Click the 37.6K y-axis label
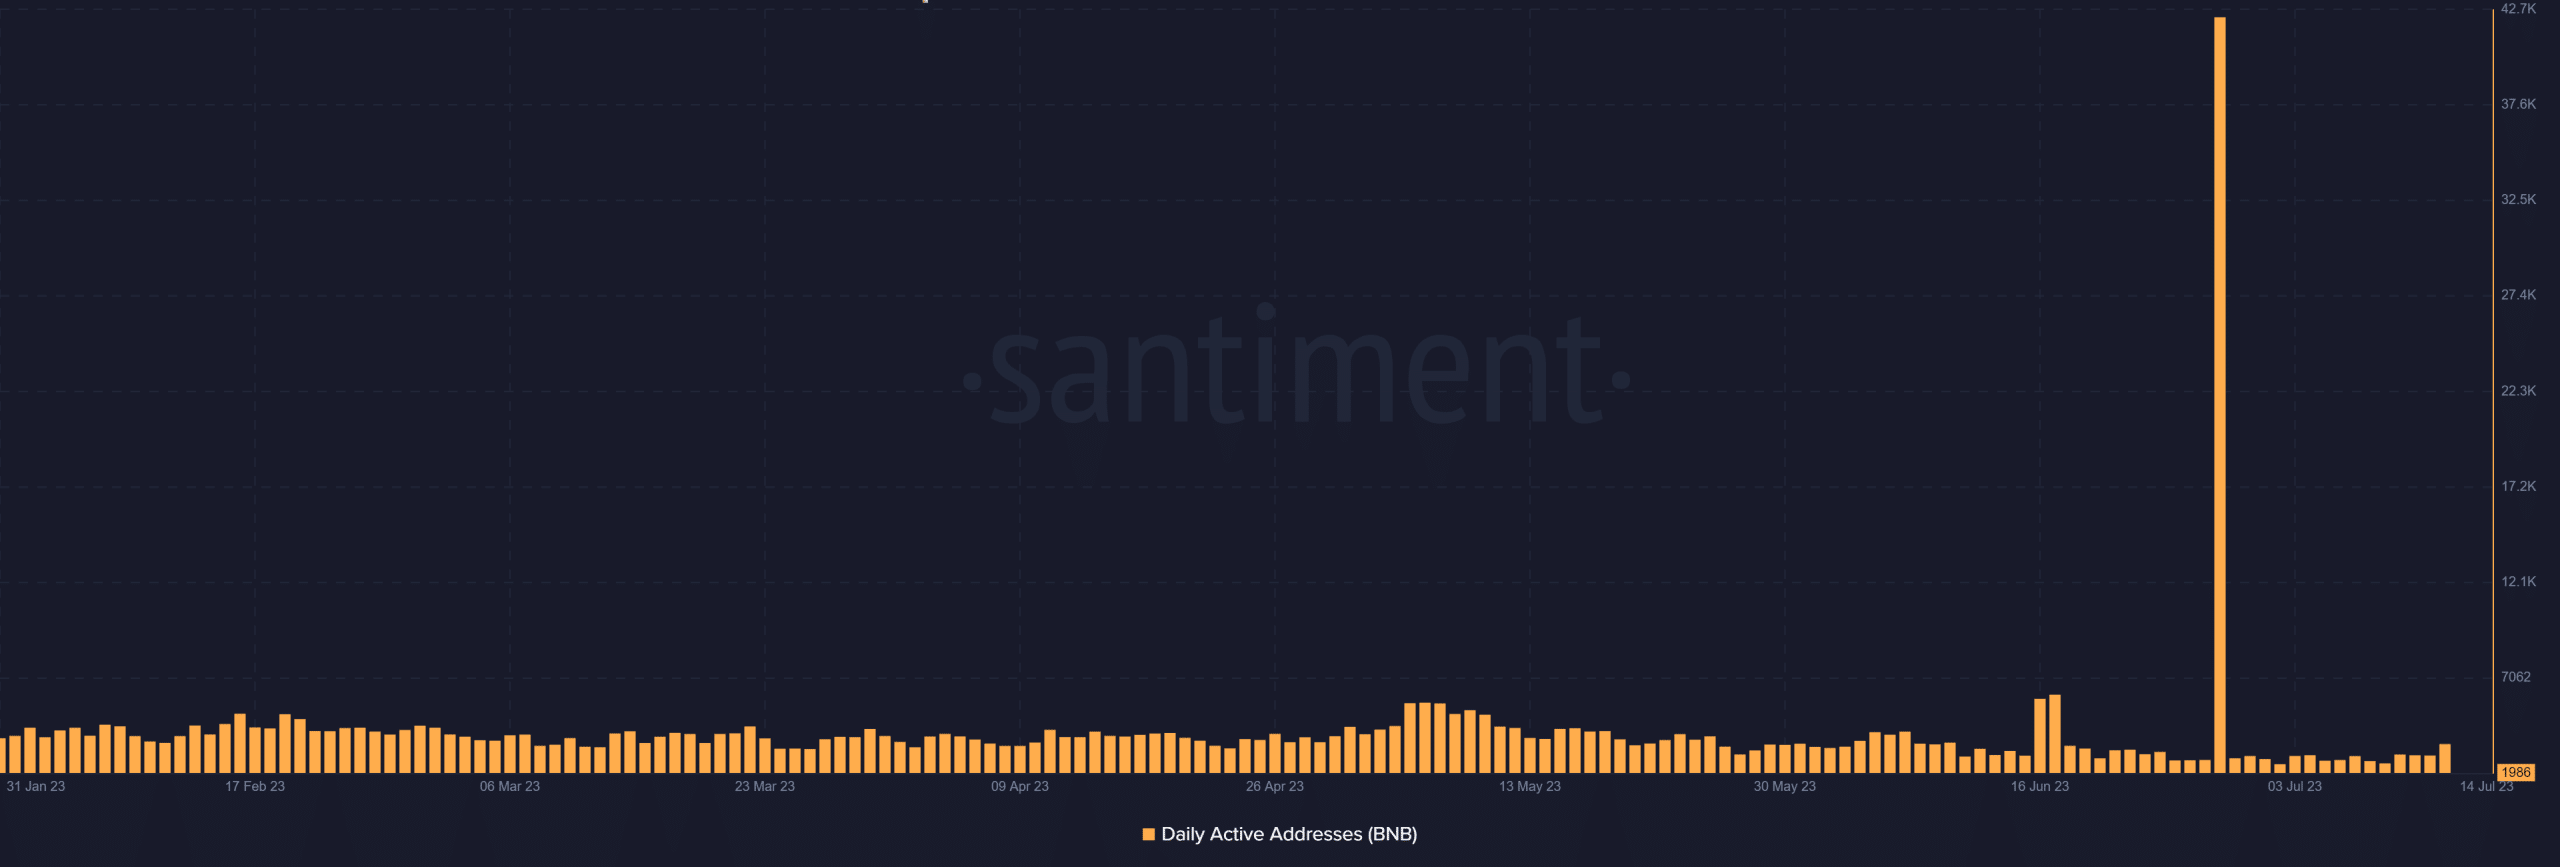Image resolution: width=2560 pixels, height=867 pixels. [2518, 104]
